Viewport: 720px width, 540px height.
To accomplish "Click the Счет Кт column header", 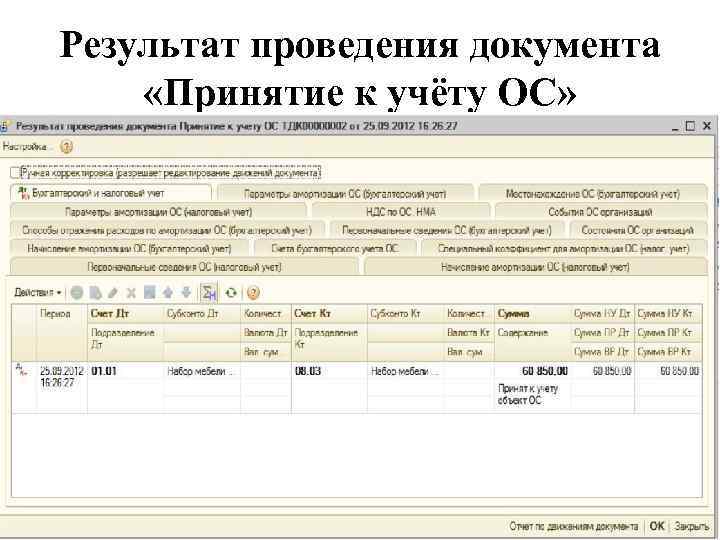I will [329, 314].
